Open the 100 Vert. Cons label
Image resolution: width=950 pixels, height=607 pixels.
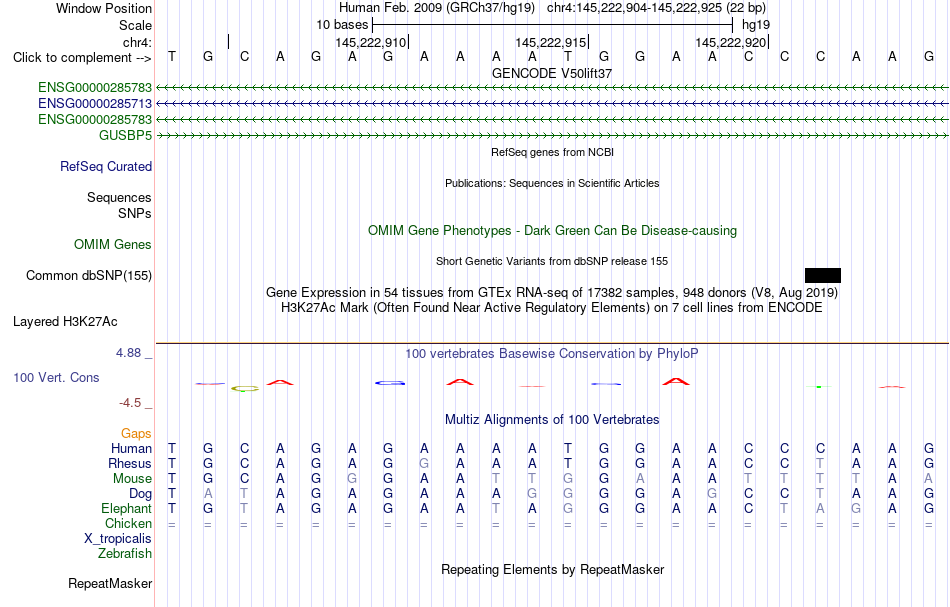point(56,377)
